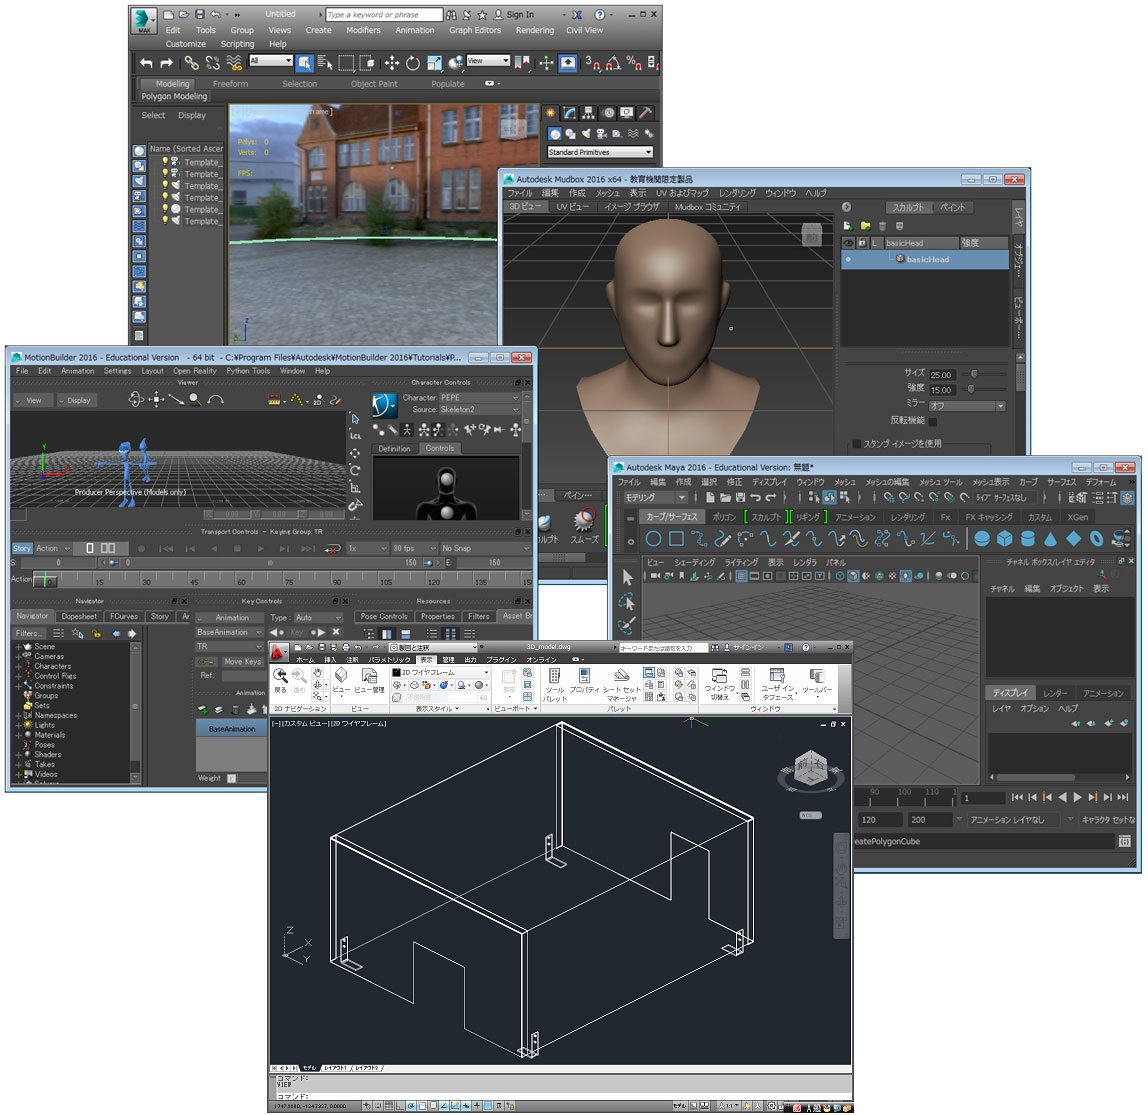Screen dimensions: 1148x1115
Task: Toggle lightbulb of first Template row in 3ds Max
Action: point(165,161)
